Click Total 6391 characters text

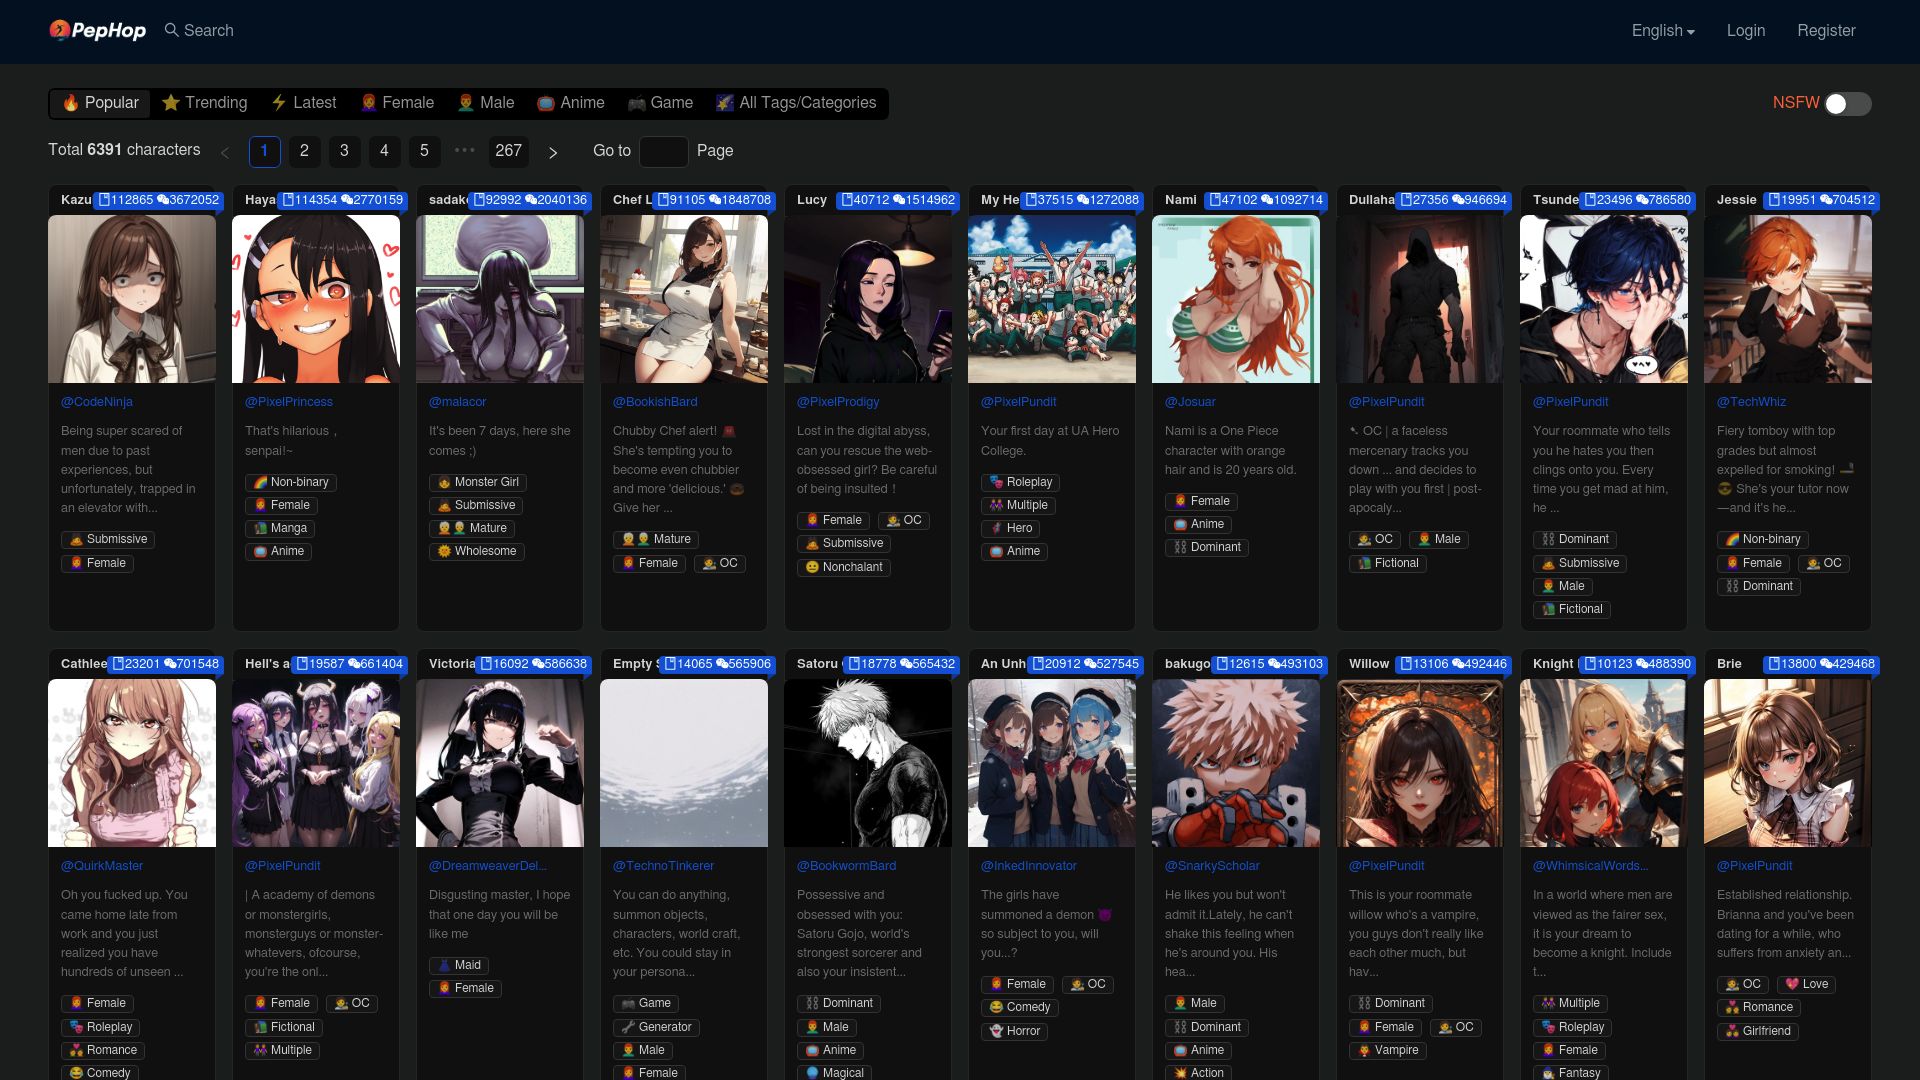coord(124,150)
